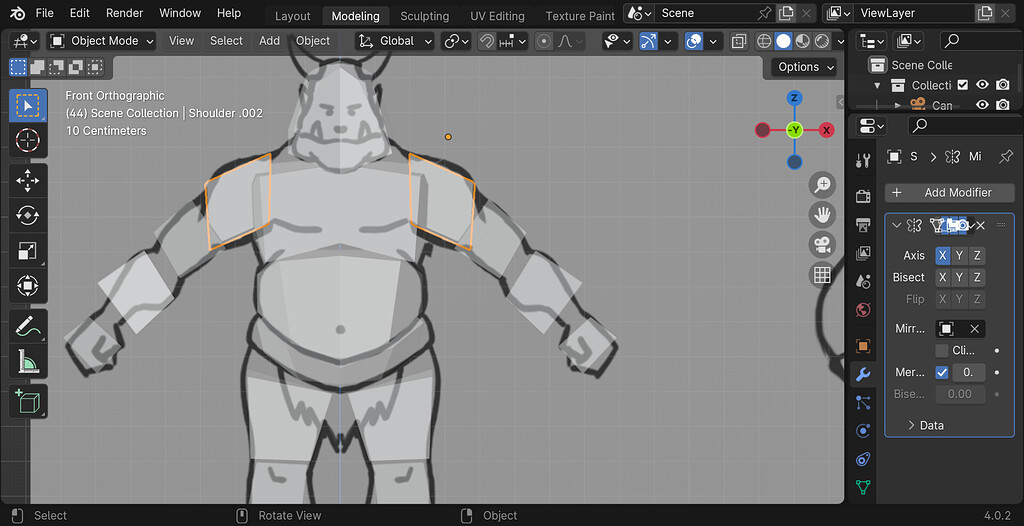
Task: Open the Object Constraints properties tab
Action: click(x=863, y=459)
